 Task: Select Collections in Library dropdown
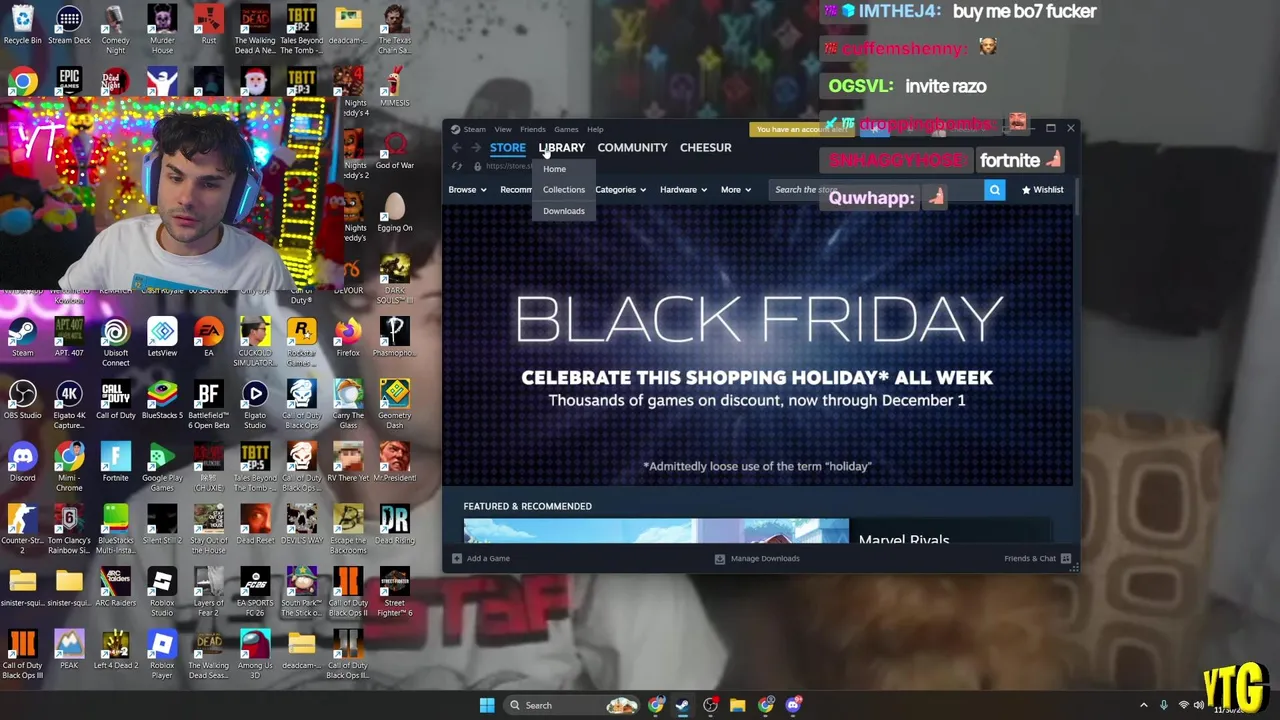pyautogui.click(x=564, y=190)
